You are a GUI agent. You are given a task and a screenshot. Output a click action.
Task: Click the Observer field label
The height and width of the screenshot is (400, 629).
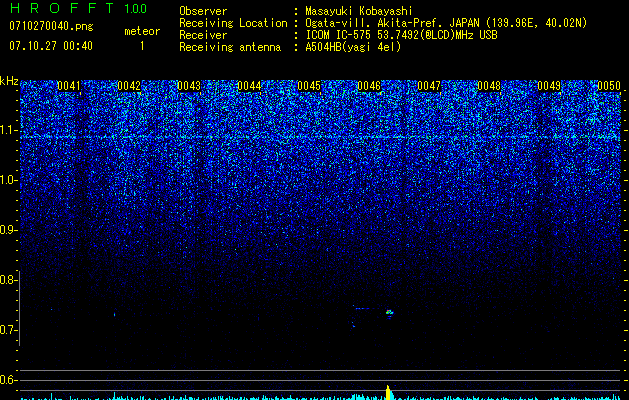203,11
